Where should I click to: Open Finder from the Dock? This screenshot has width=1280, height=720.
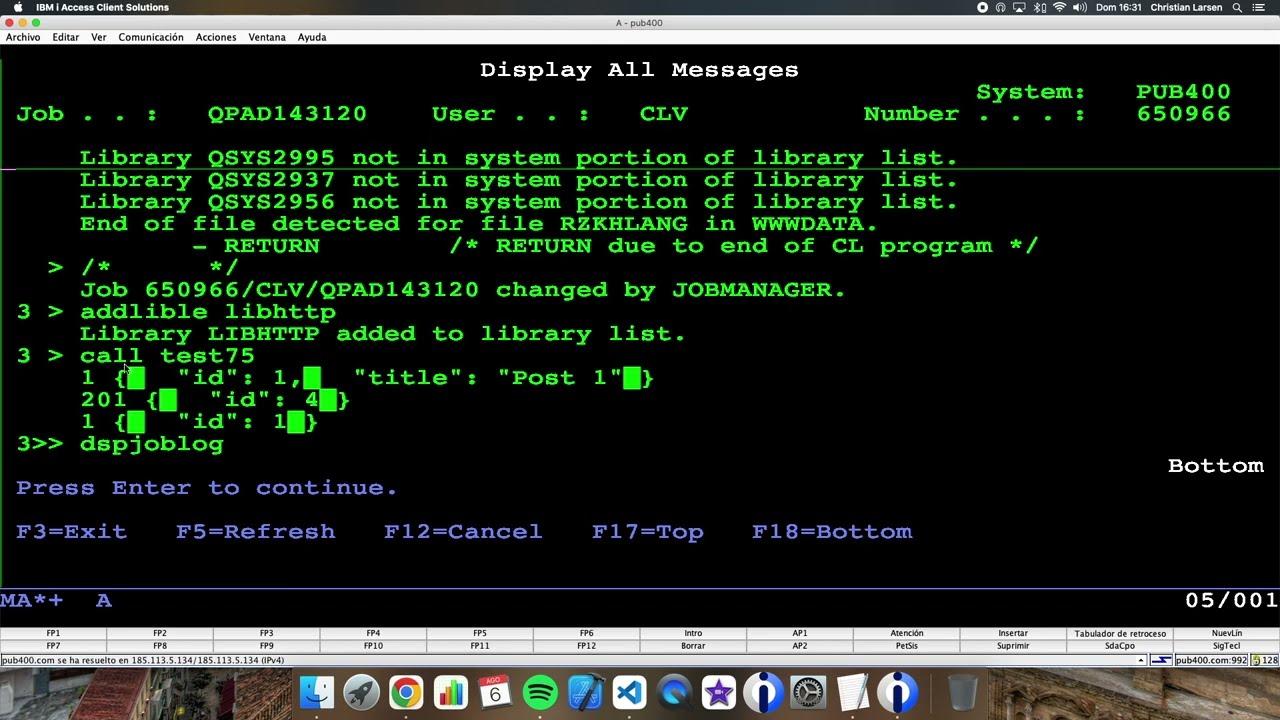pyautogui.click(x=317, y=692)
